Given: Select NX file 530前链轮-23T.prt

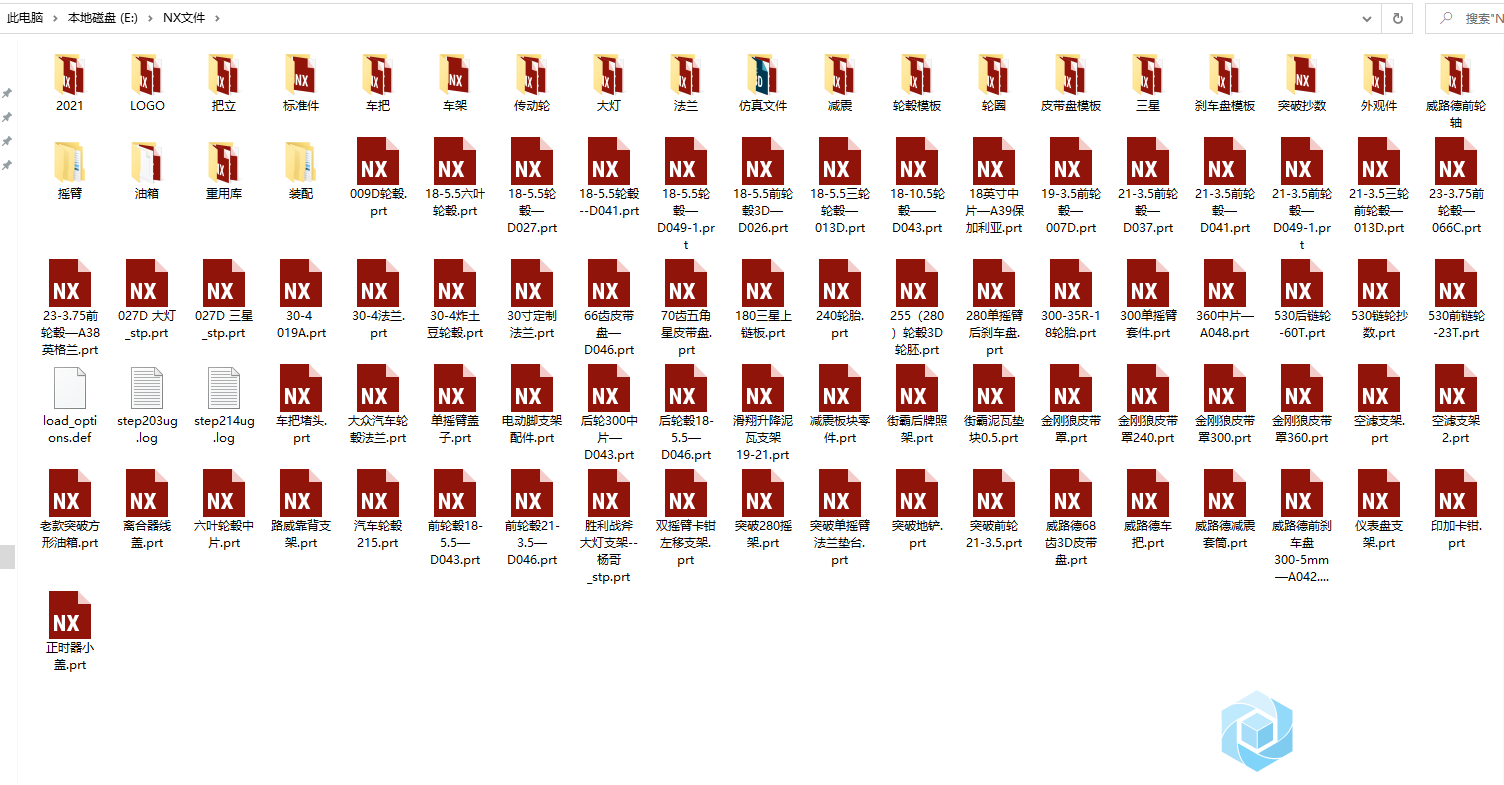Looking at the screenshot, I should [1456, 300].
